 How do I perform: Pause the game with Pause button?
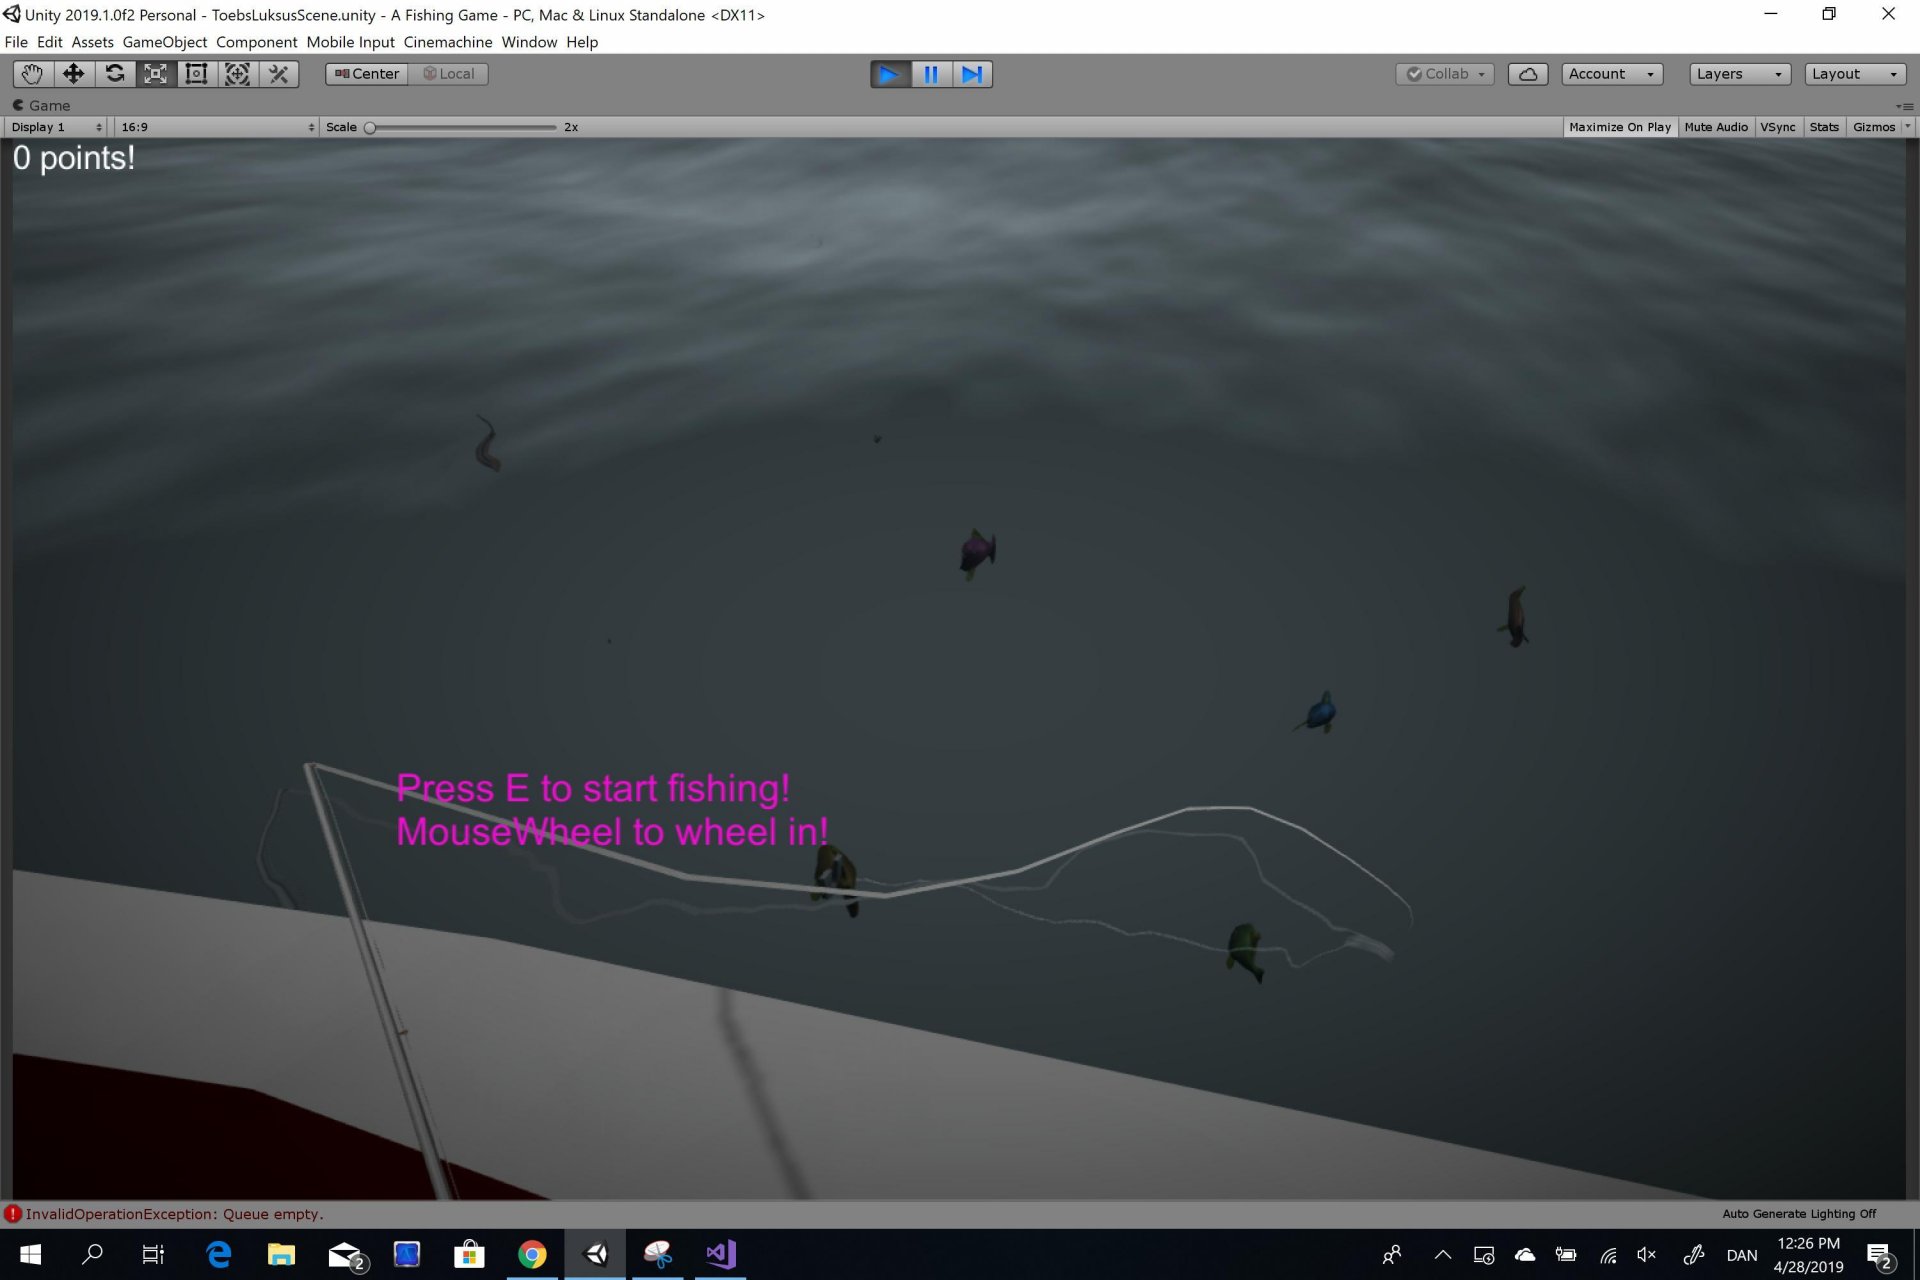[x=931, y=74]
